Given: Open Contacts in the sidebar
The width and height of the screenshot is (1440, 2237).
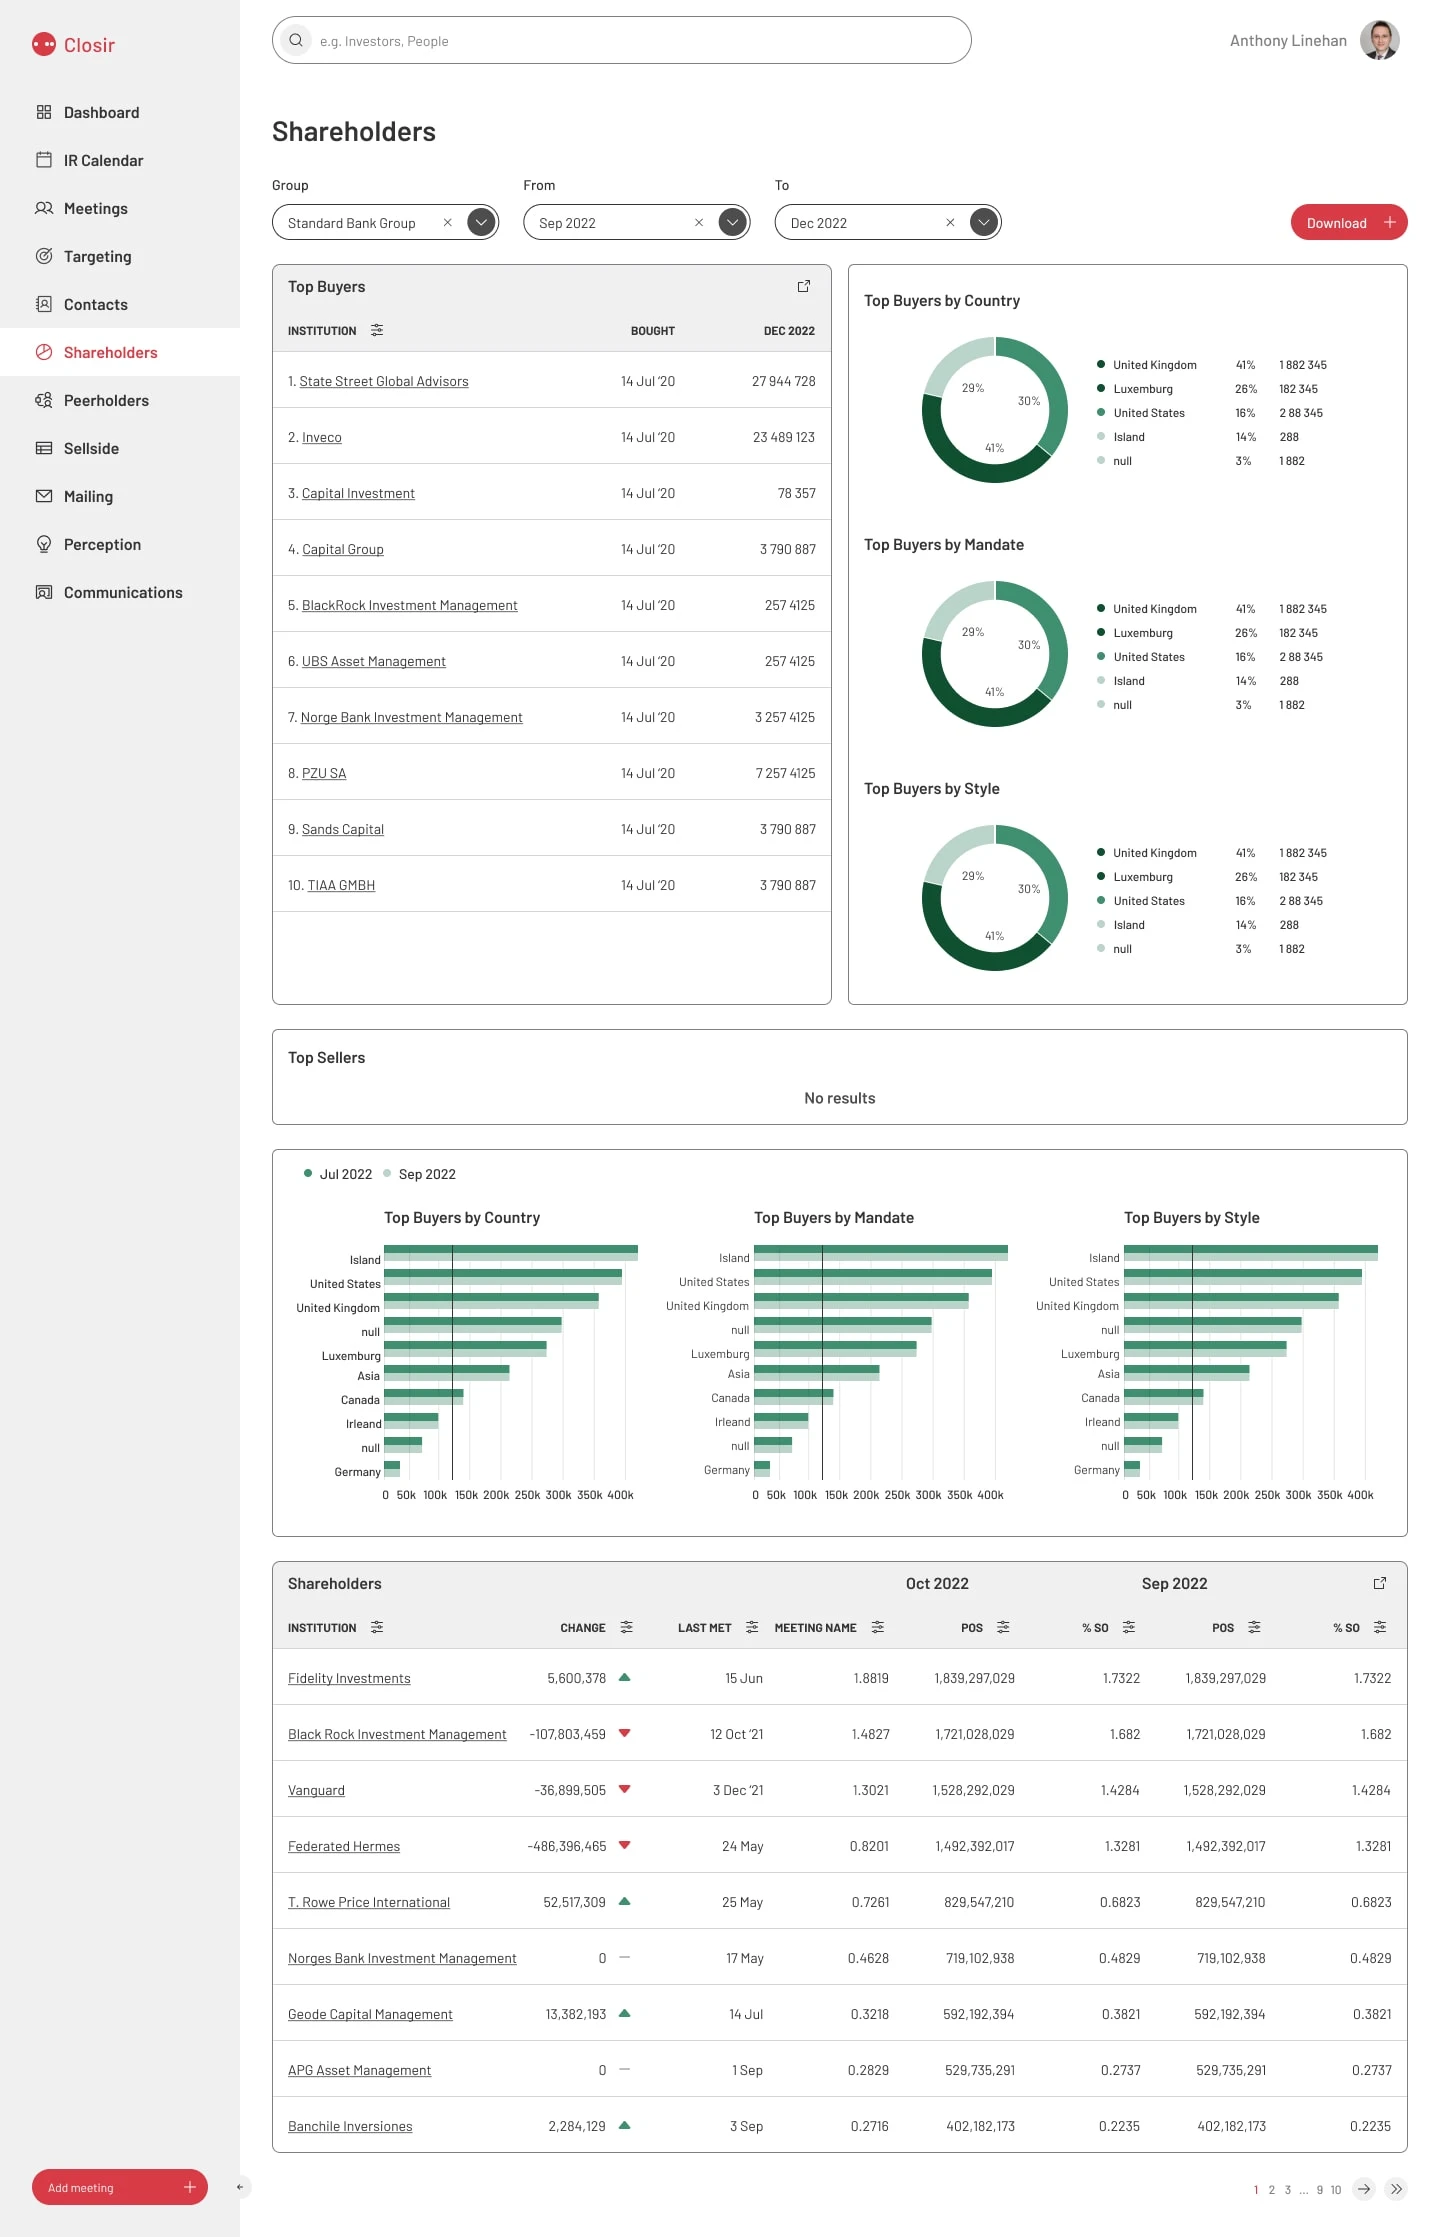Looking at the screenshot, I should tap(120, 304).
